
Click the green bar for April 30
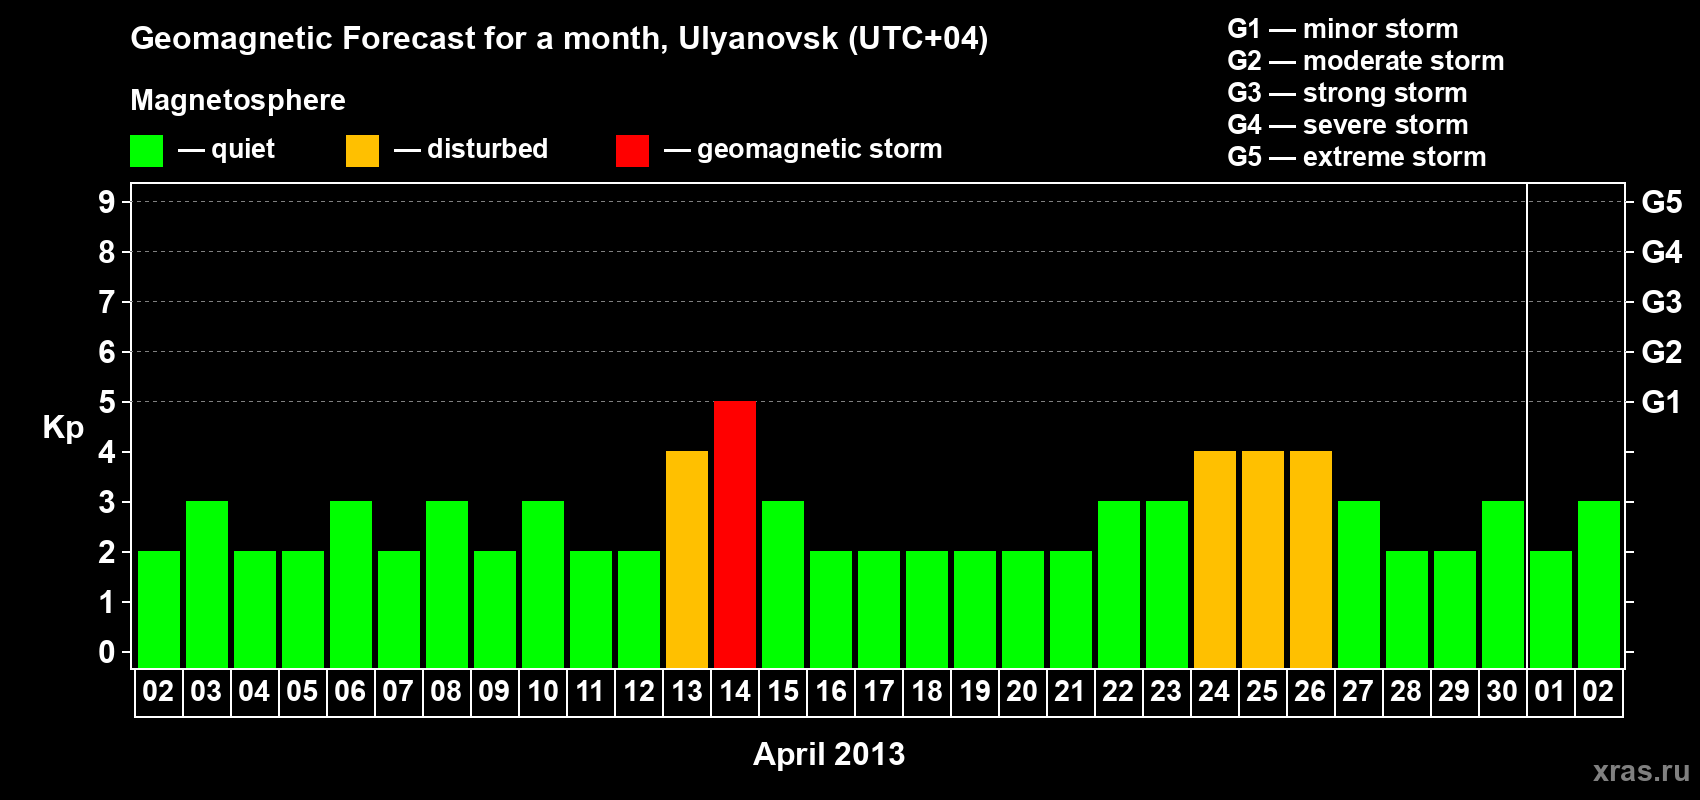(x=1503, y=584)
